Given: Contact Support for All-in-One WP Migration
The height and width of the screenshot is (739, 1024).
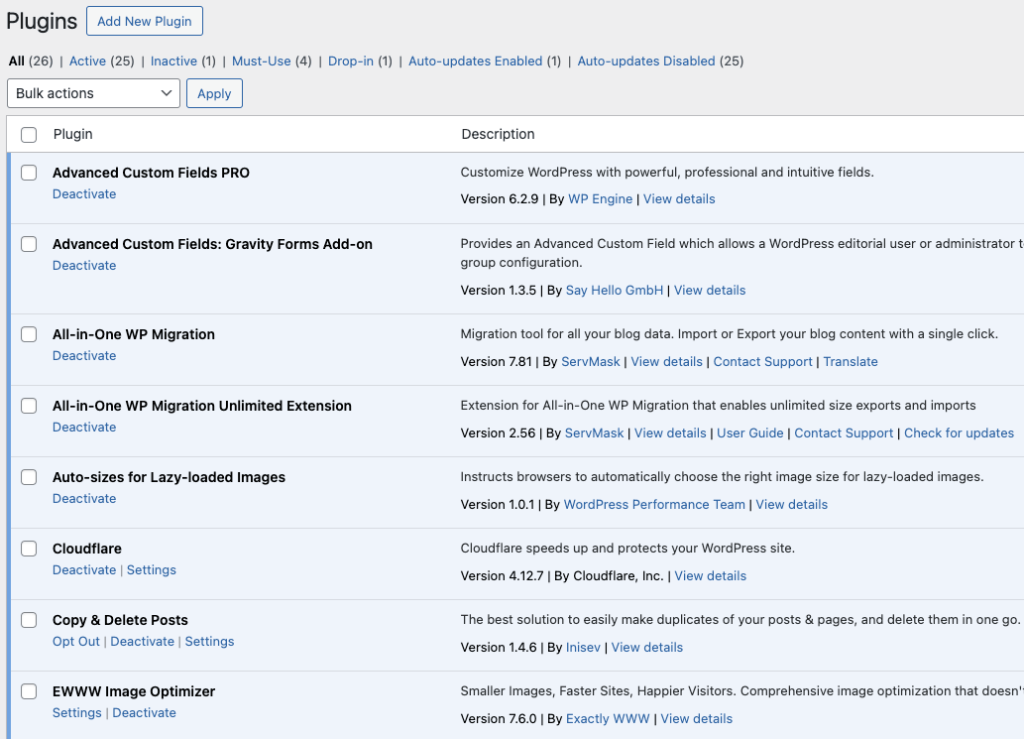Looking at the screenshot, I should (763, 361).
